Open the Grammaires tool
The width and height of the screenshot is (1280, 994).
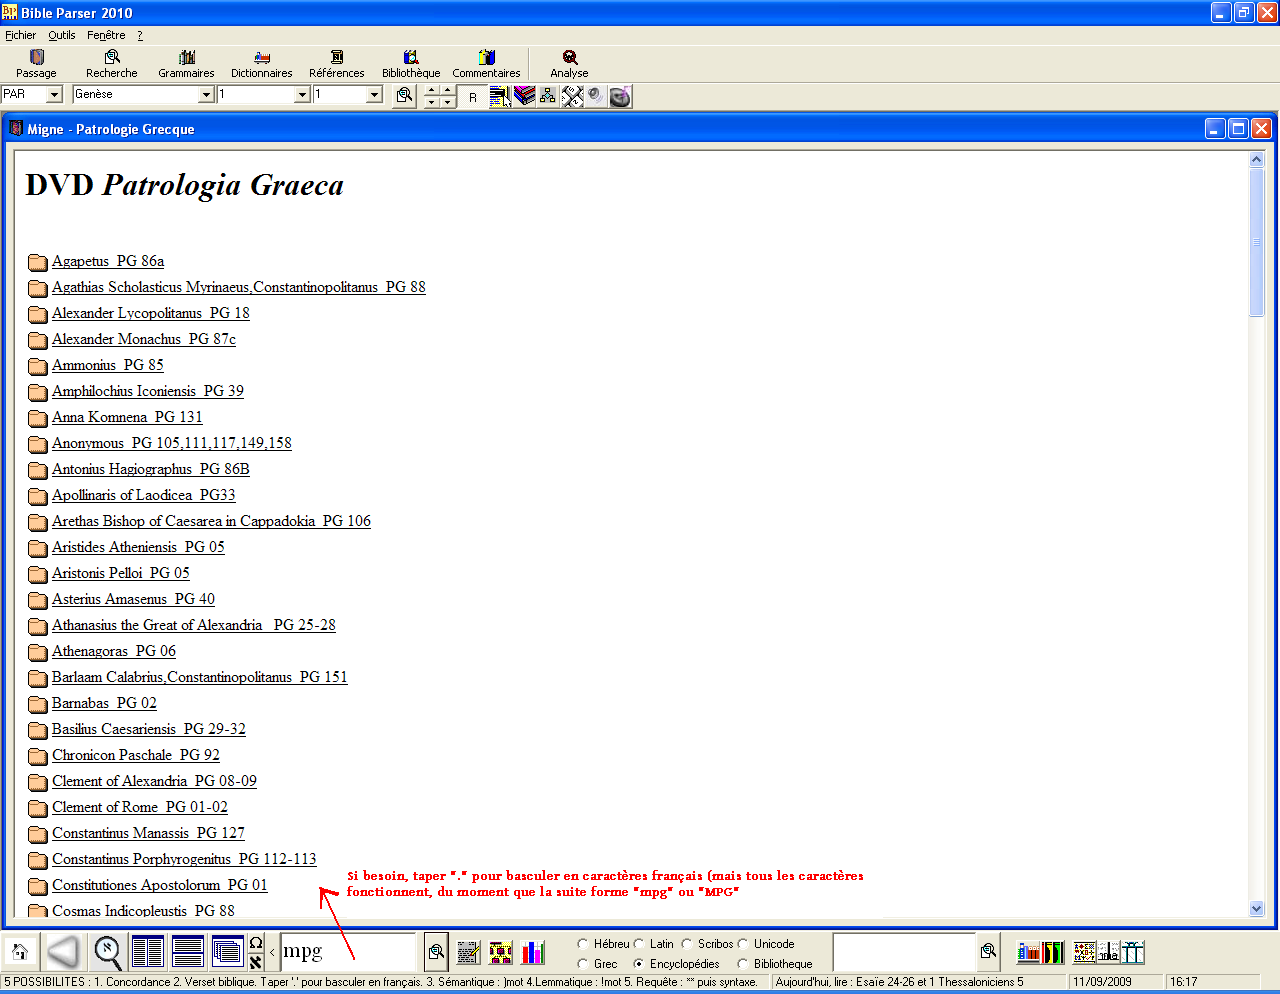[186, 64]
